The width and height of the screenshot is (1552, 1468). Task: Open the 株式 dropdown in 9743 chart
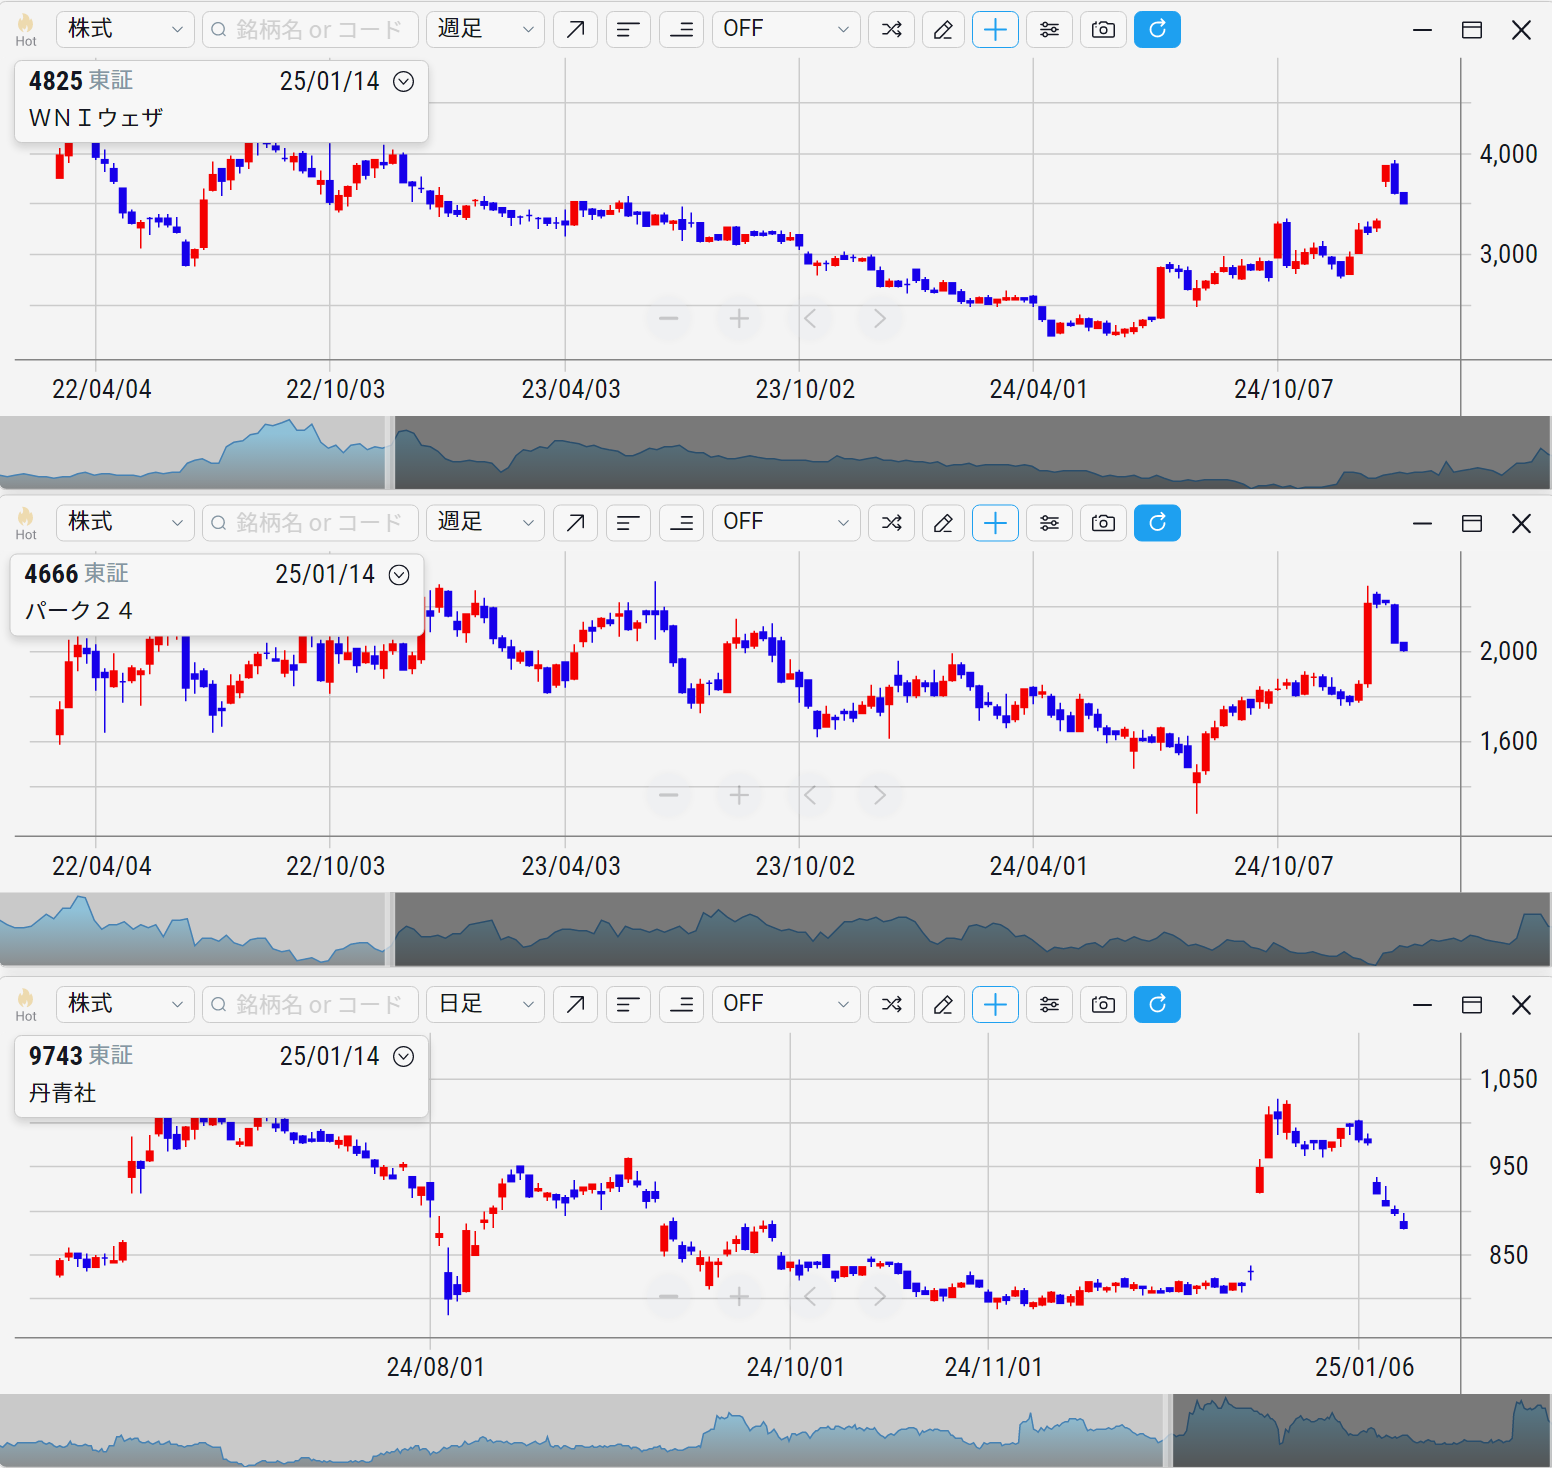(x=125, y=1005)
